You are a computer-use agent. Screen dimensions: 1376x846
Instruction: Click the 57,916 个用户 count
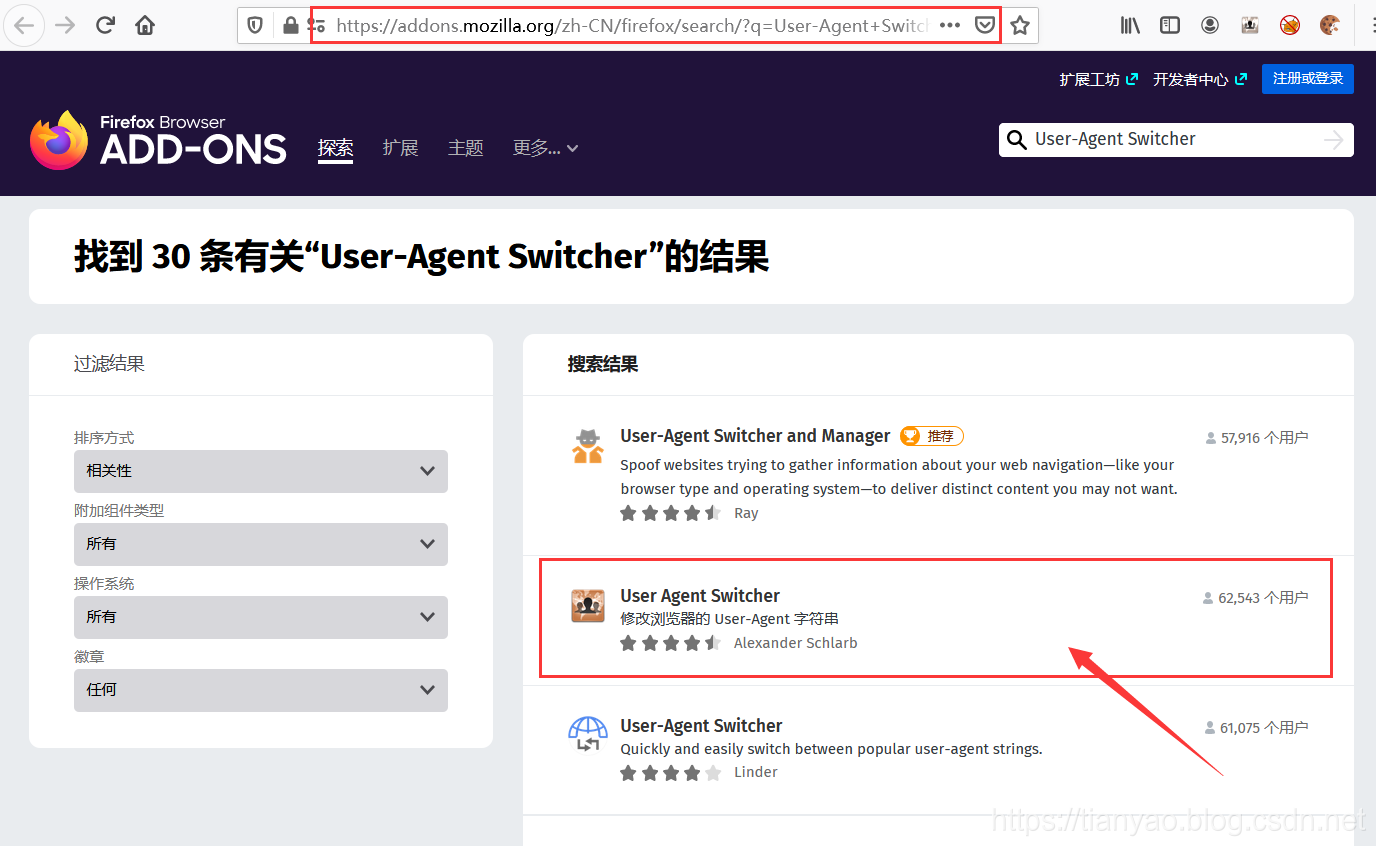pos(1257,438)
